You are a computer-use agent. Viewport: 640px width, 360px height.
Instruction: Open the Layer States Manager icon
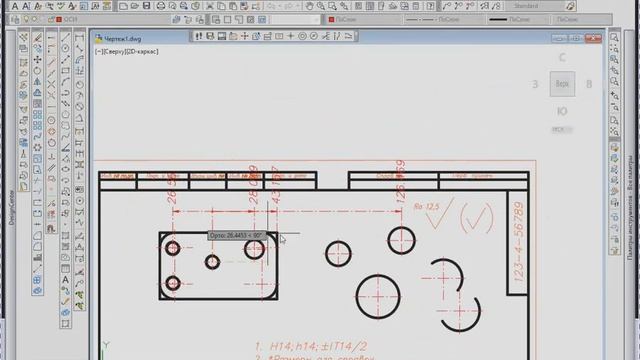[200, 19]
